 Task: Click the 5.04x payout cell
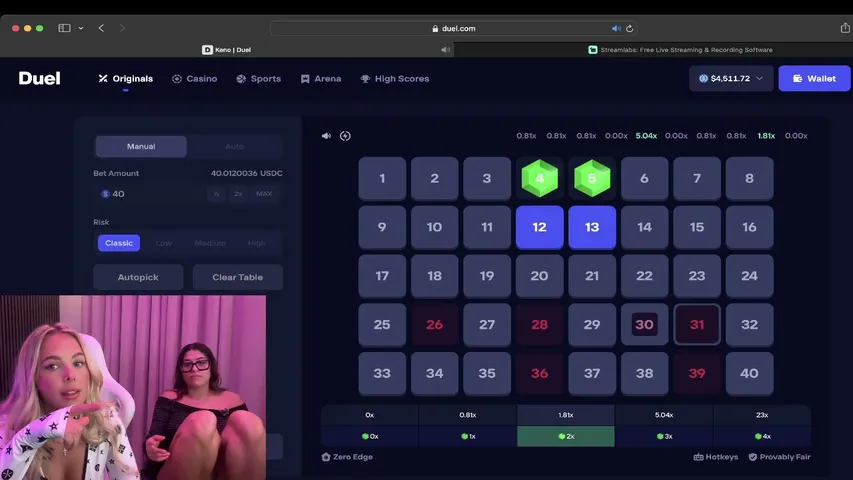pyautogui.click(x=664, y=415)
